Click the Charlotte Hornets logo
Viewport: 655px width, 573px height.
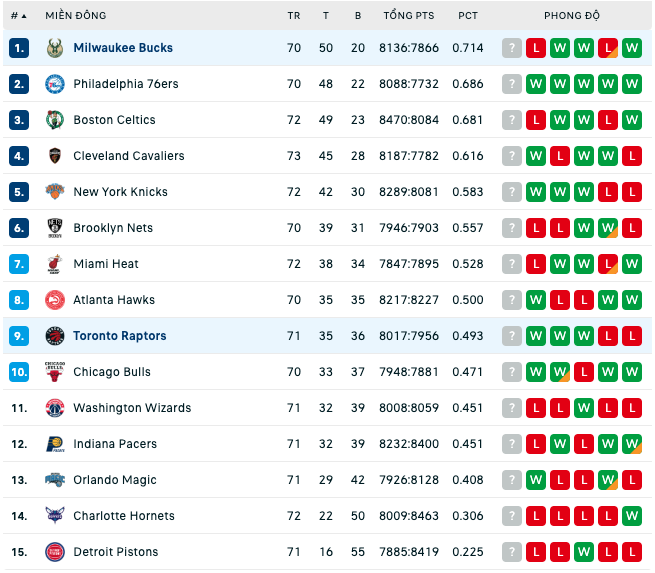pyautogui.click(x=55, y=516)
